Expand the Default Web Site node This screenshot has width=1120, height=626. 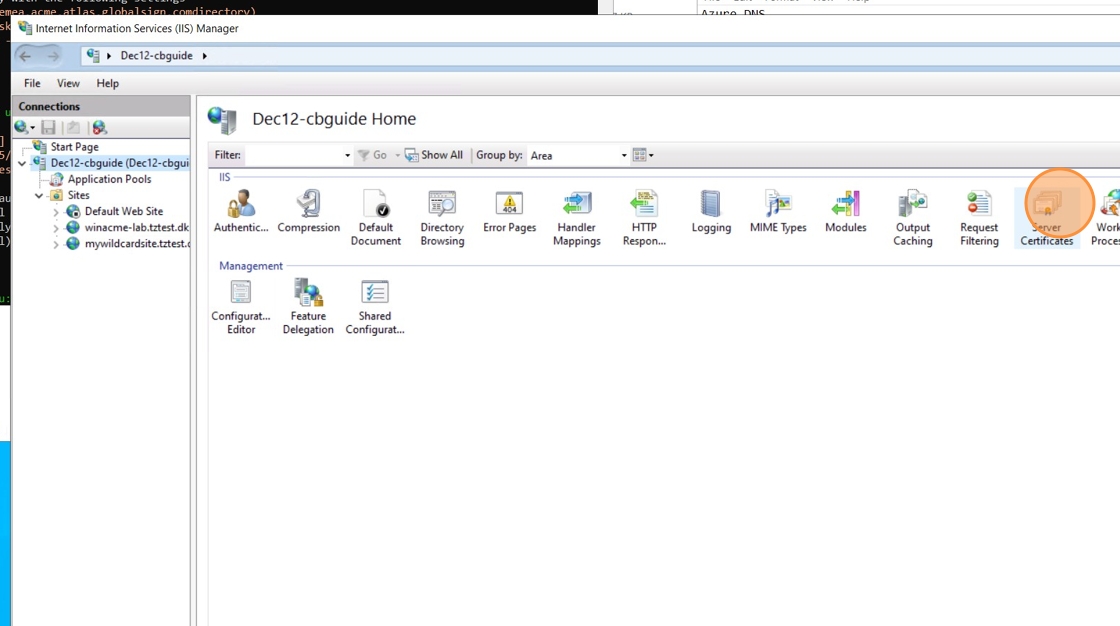coord(56,212)
